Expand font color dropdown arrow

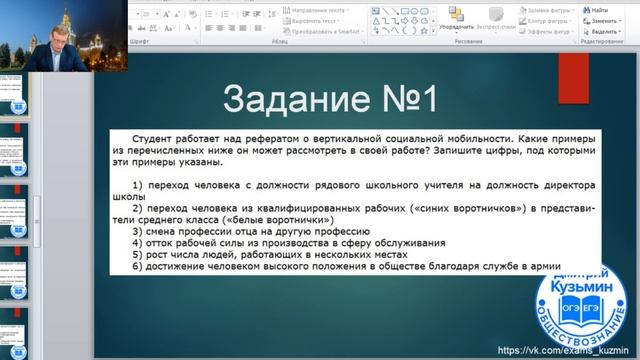coord(195,28)
